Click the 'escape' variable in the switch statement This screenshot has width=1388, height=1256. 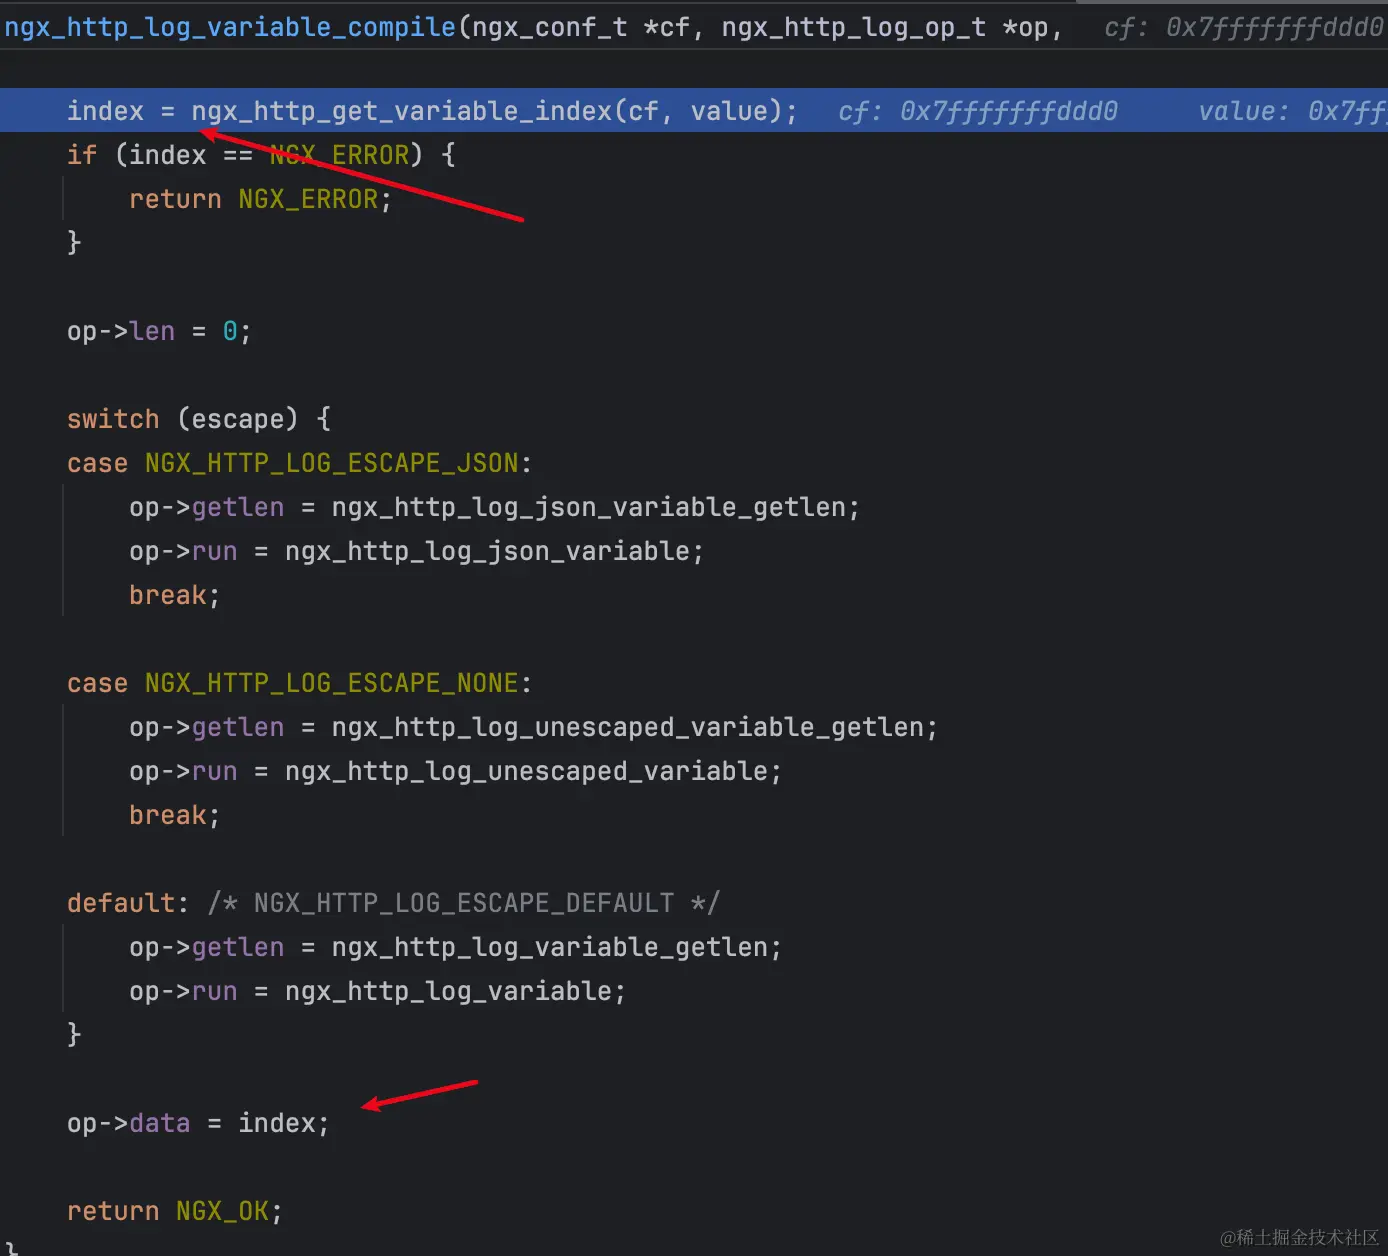point(238,419)
